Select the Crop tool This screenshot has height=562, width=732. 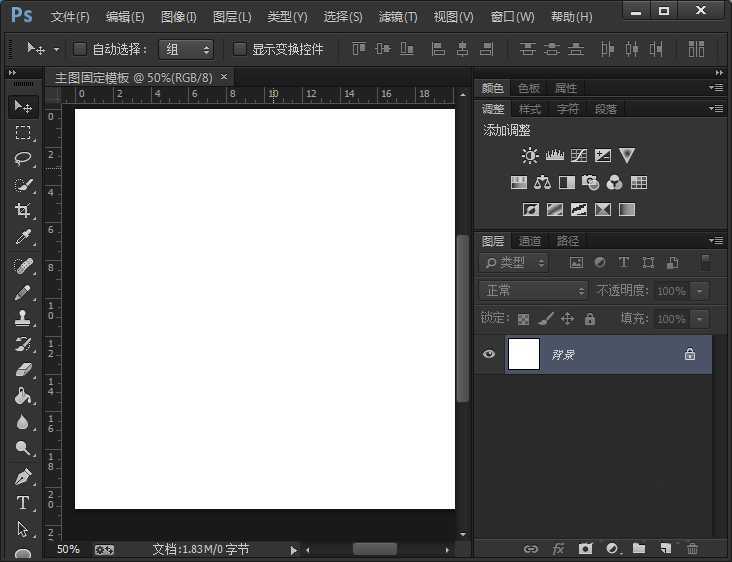[x=23, y=211]
